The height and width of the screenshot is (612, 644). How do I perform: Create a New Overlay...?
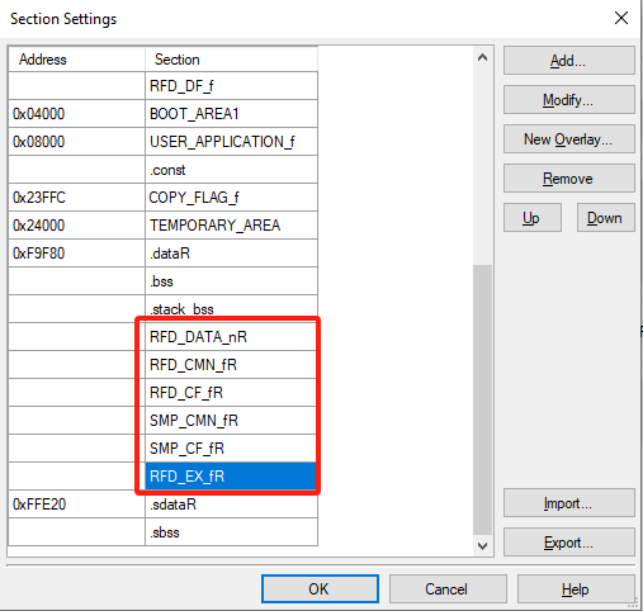click(x=569, y=139)
